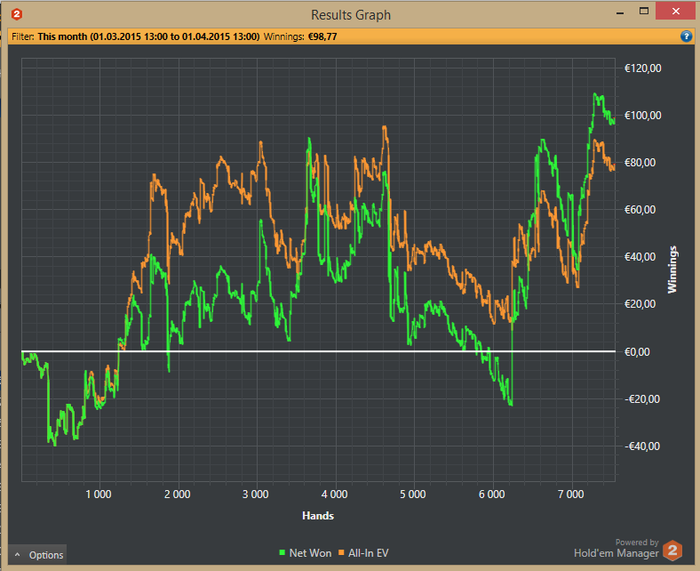Click the €80,00 axis label
Image resolution: width=700 pixels, height=571 pixels.
(x=640, y=163)
